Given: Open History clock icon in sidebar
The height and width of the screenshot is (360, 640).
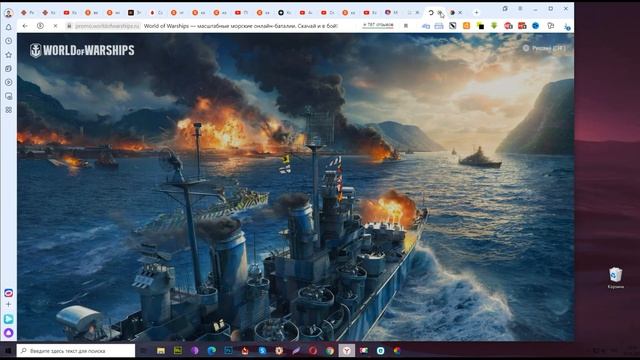Looking at the screenshot, I should click(9, 41).
